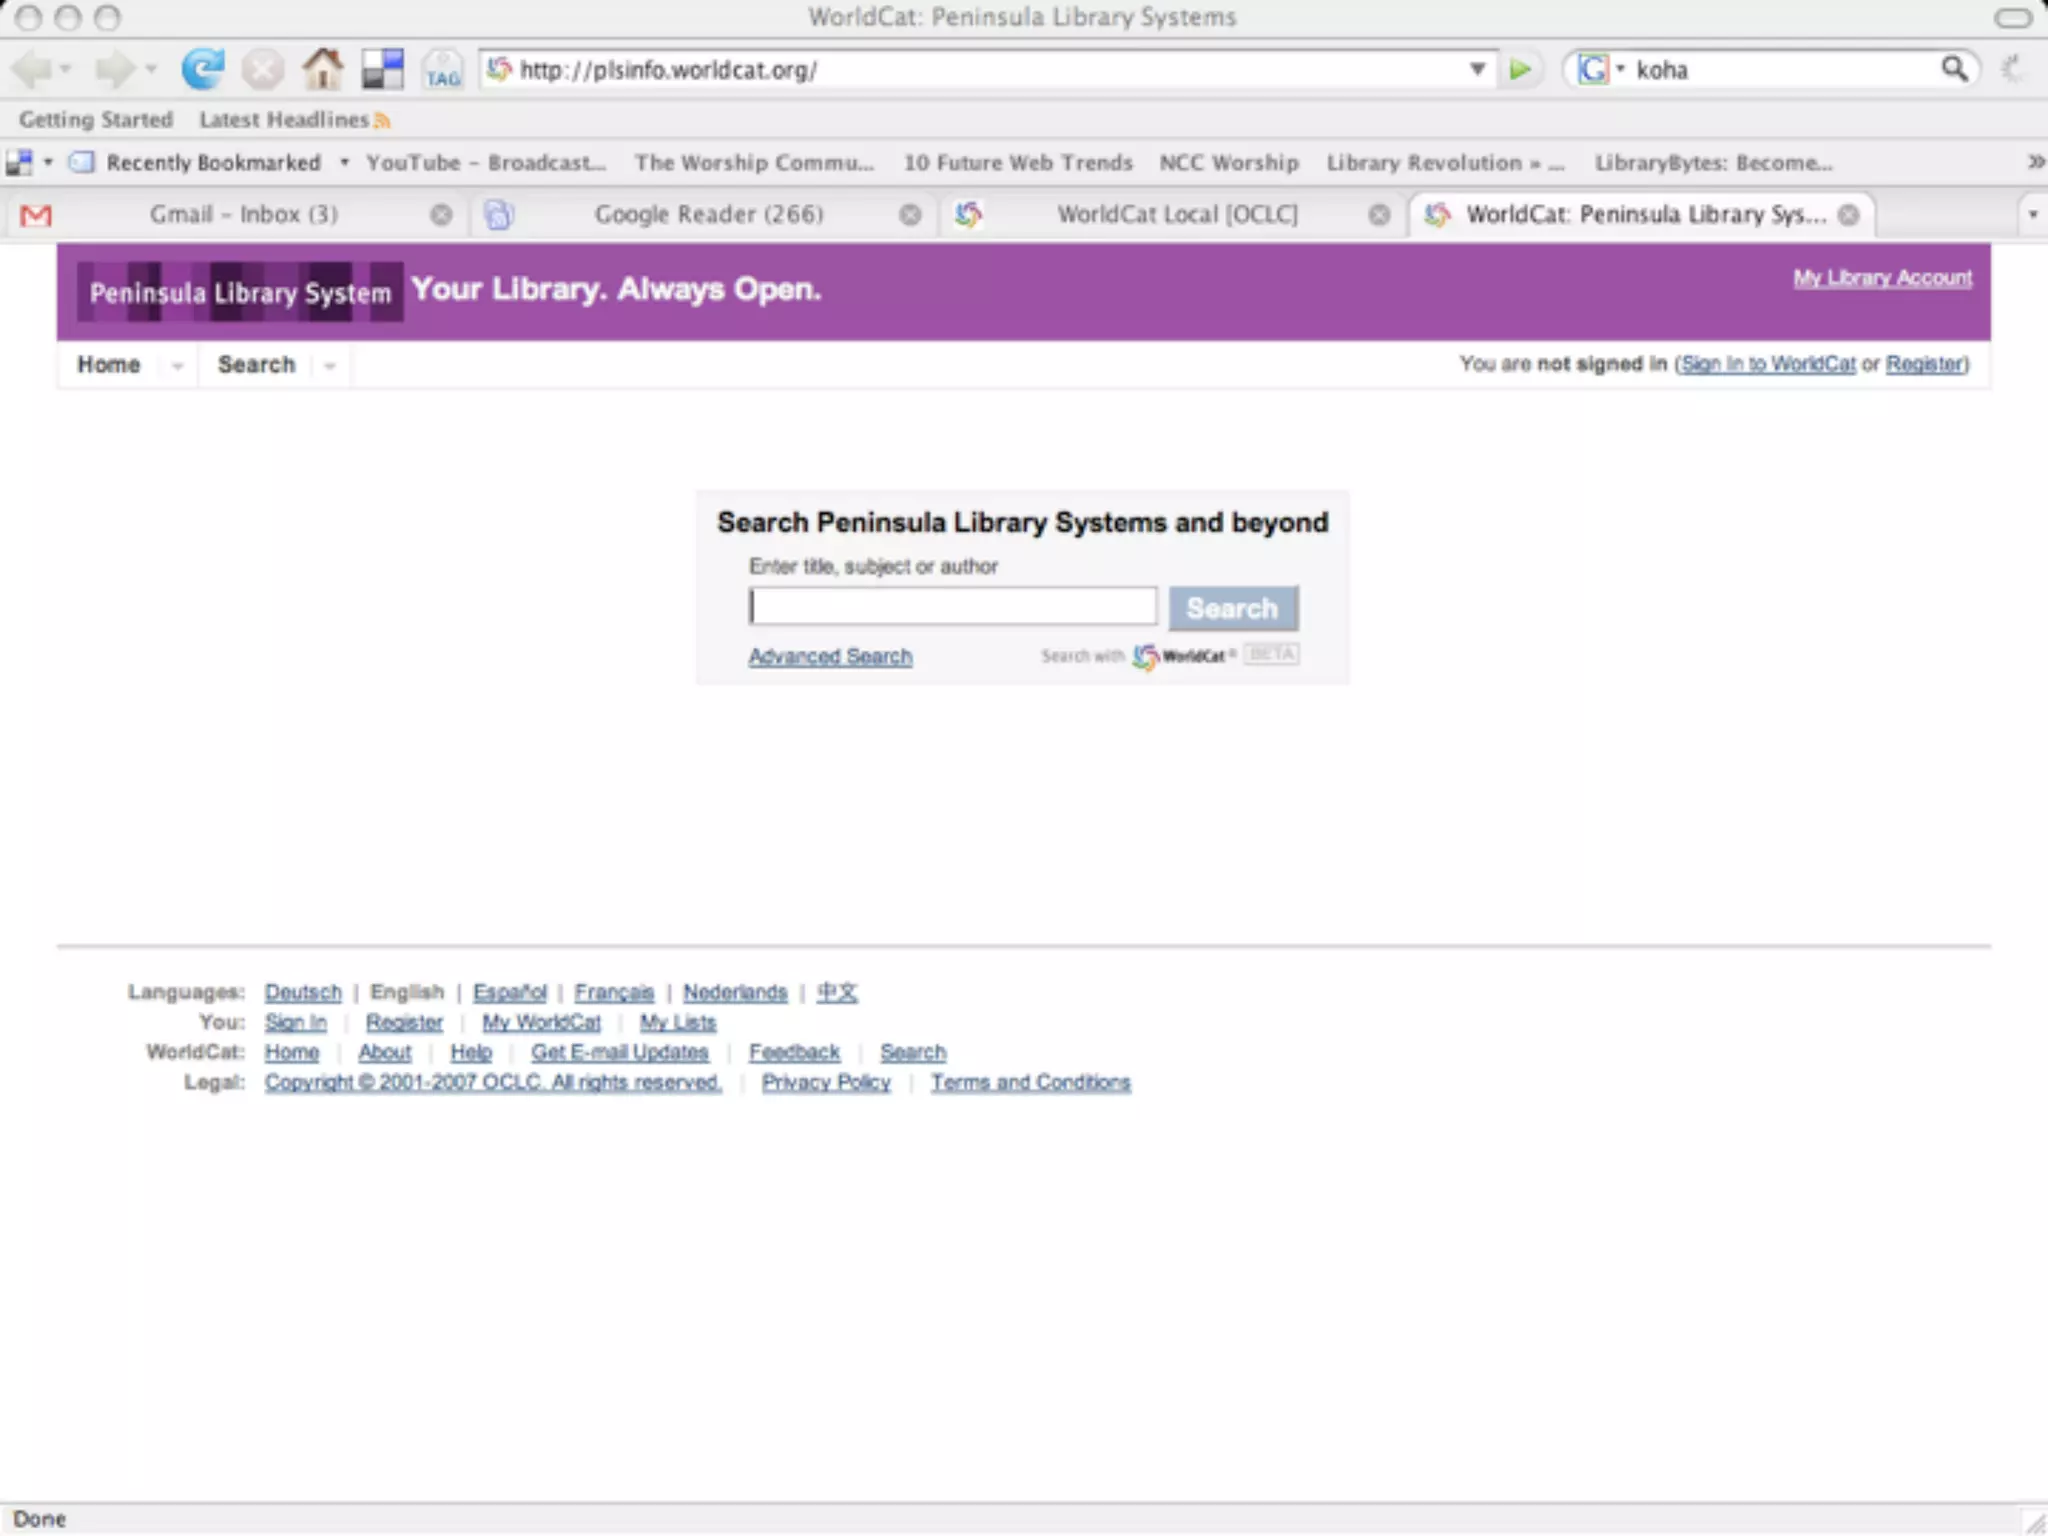Expand the Search menu dropdown arrow
This screenshot has width=2048, height=1536.
tap(329, 366)
